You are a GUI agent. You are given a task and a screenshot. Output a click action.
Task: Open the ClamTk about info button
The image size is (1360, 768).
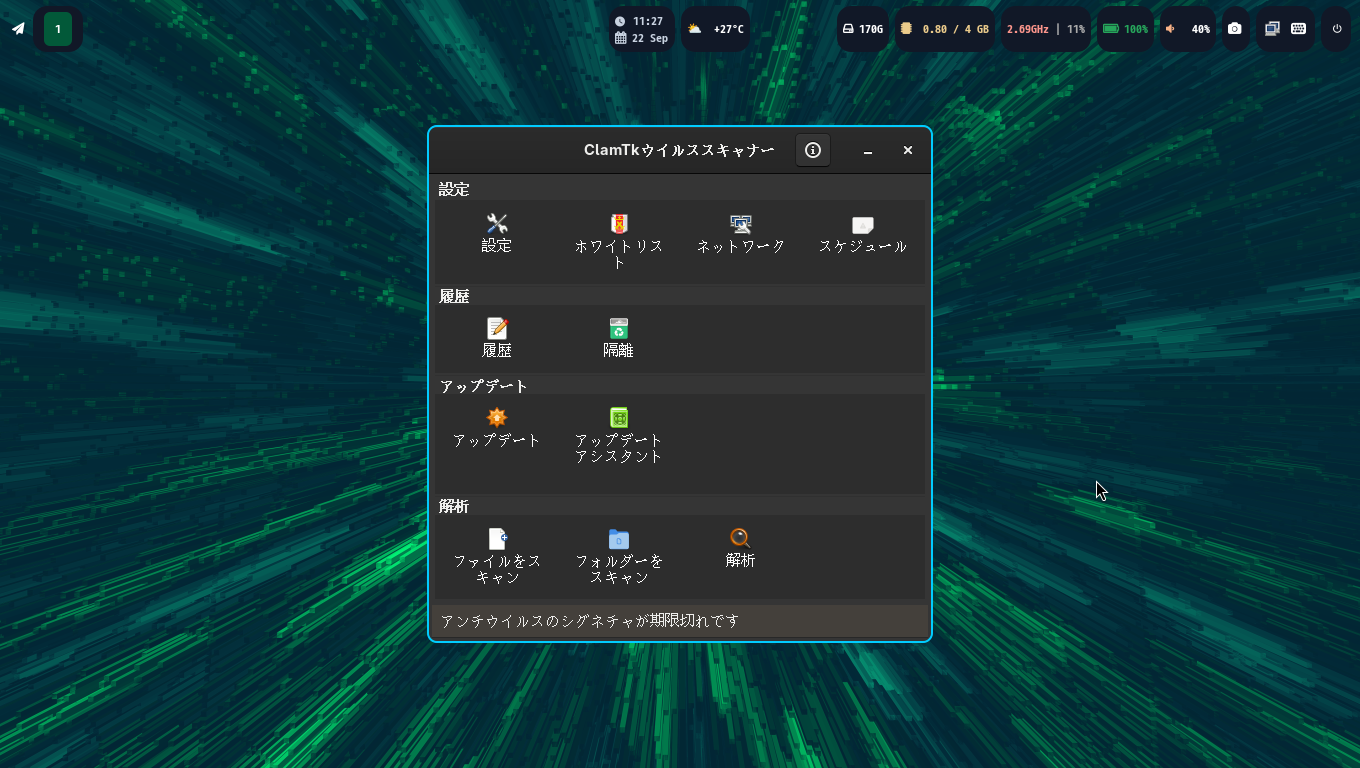tap(813, 150)
